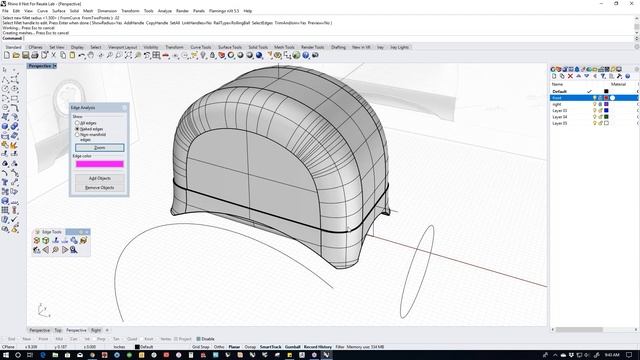Click the blue color swatch of Layer 03

(x=606, y=110)
